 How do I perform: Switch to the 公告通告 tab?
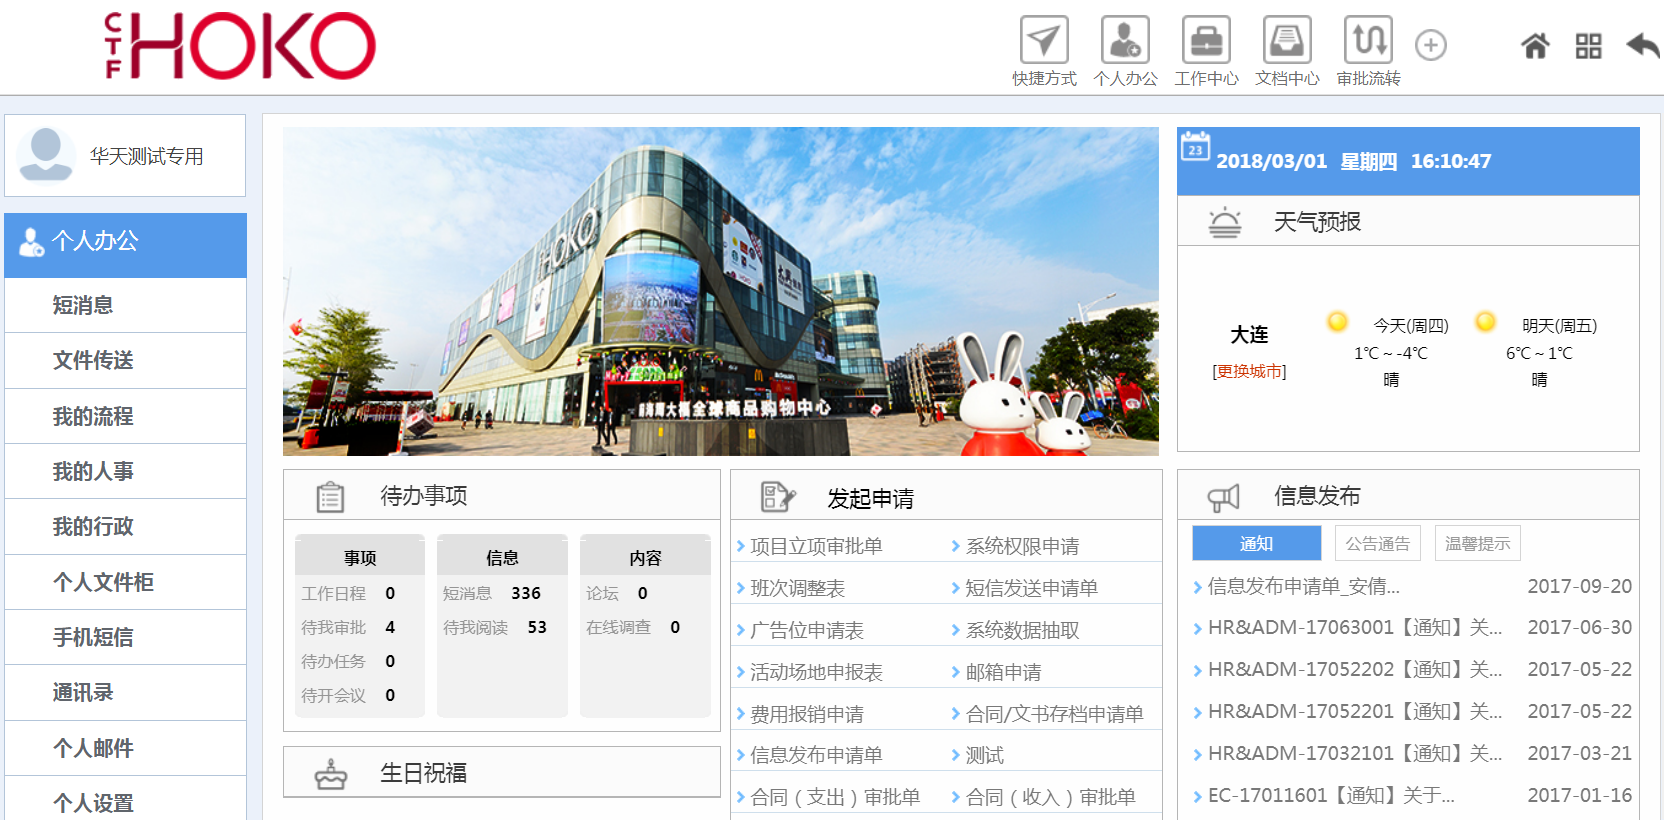pos(1376,544)
